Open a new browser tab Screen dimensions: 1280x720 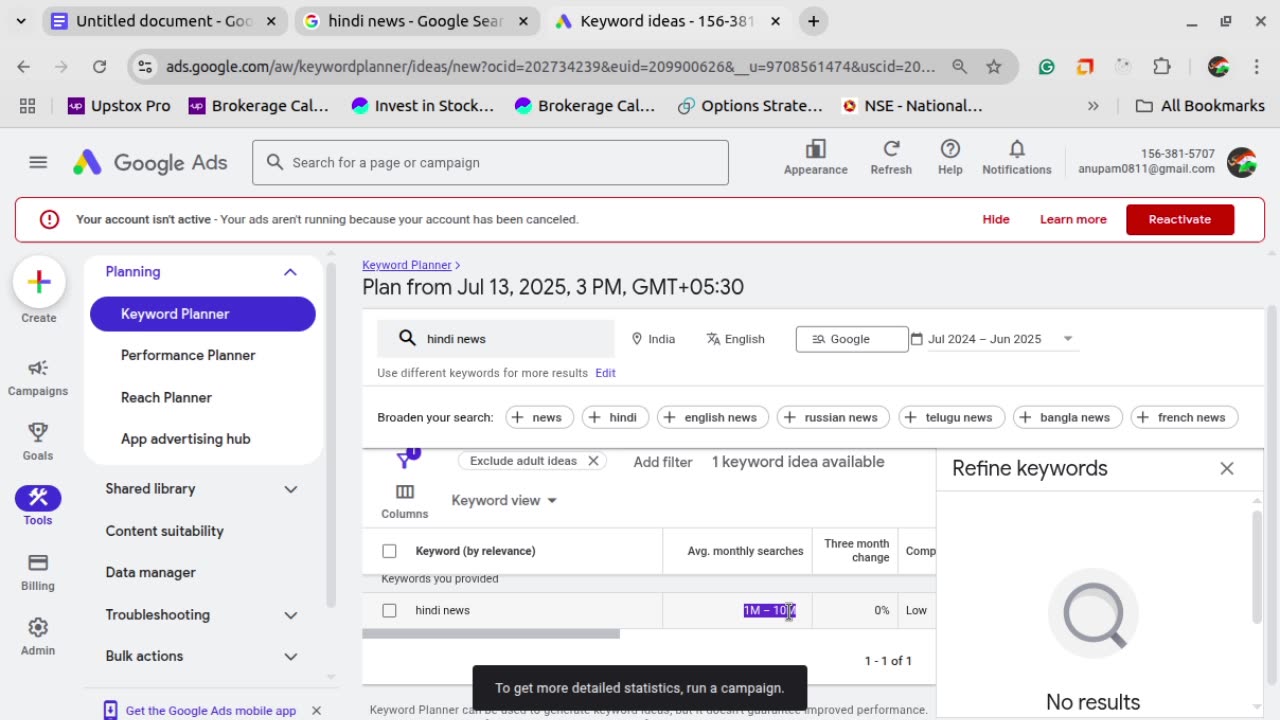[x=814, y=21]
